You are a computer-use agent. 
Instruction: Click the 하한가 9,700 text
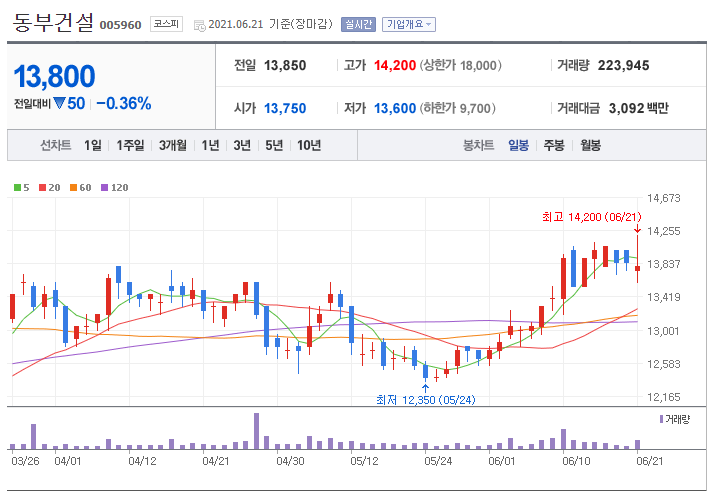458,108
